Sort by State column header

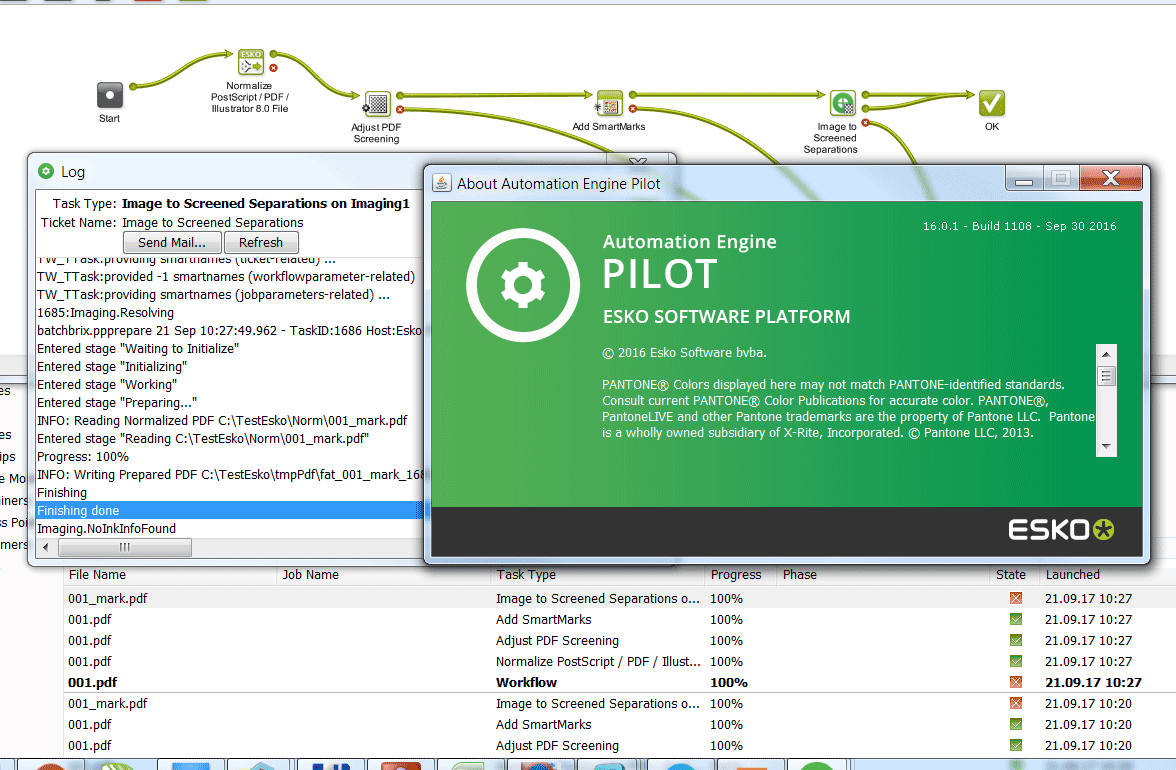pos(1010,575)
